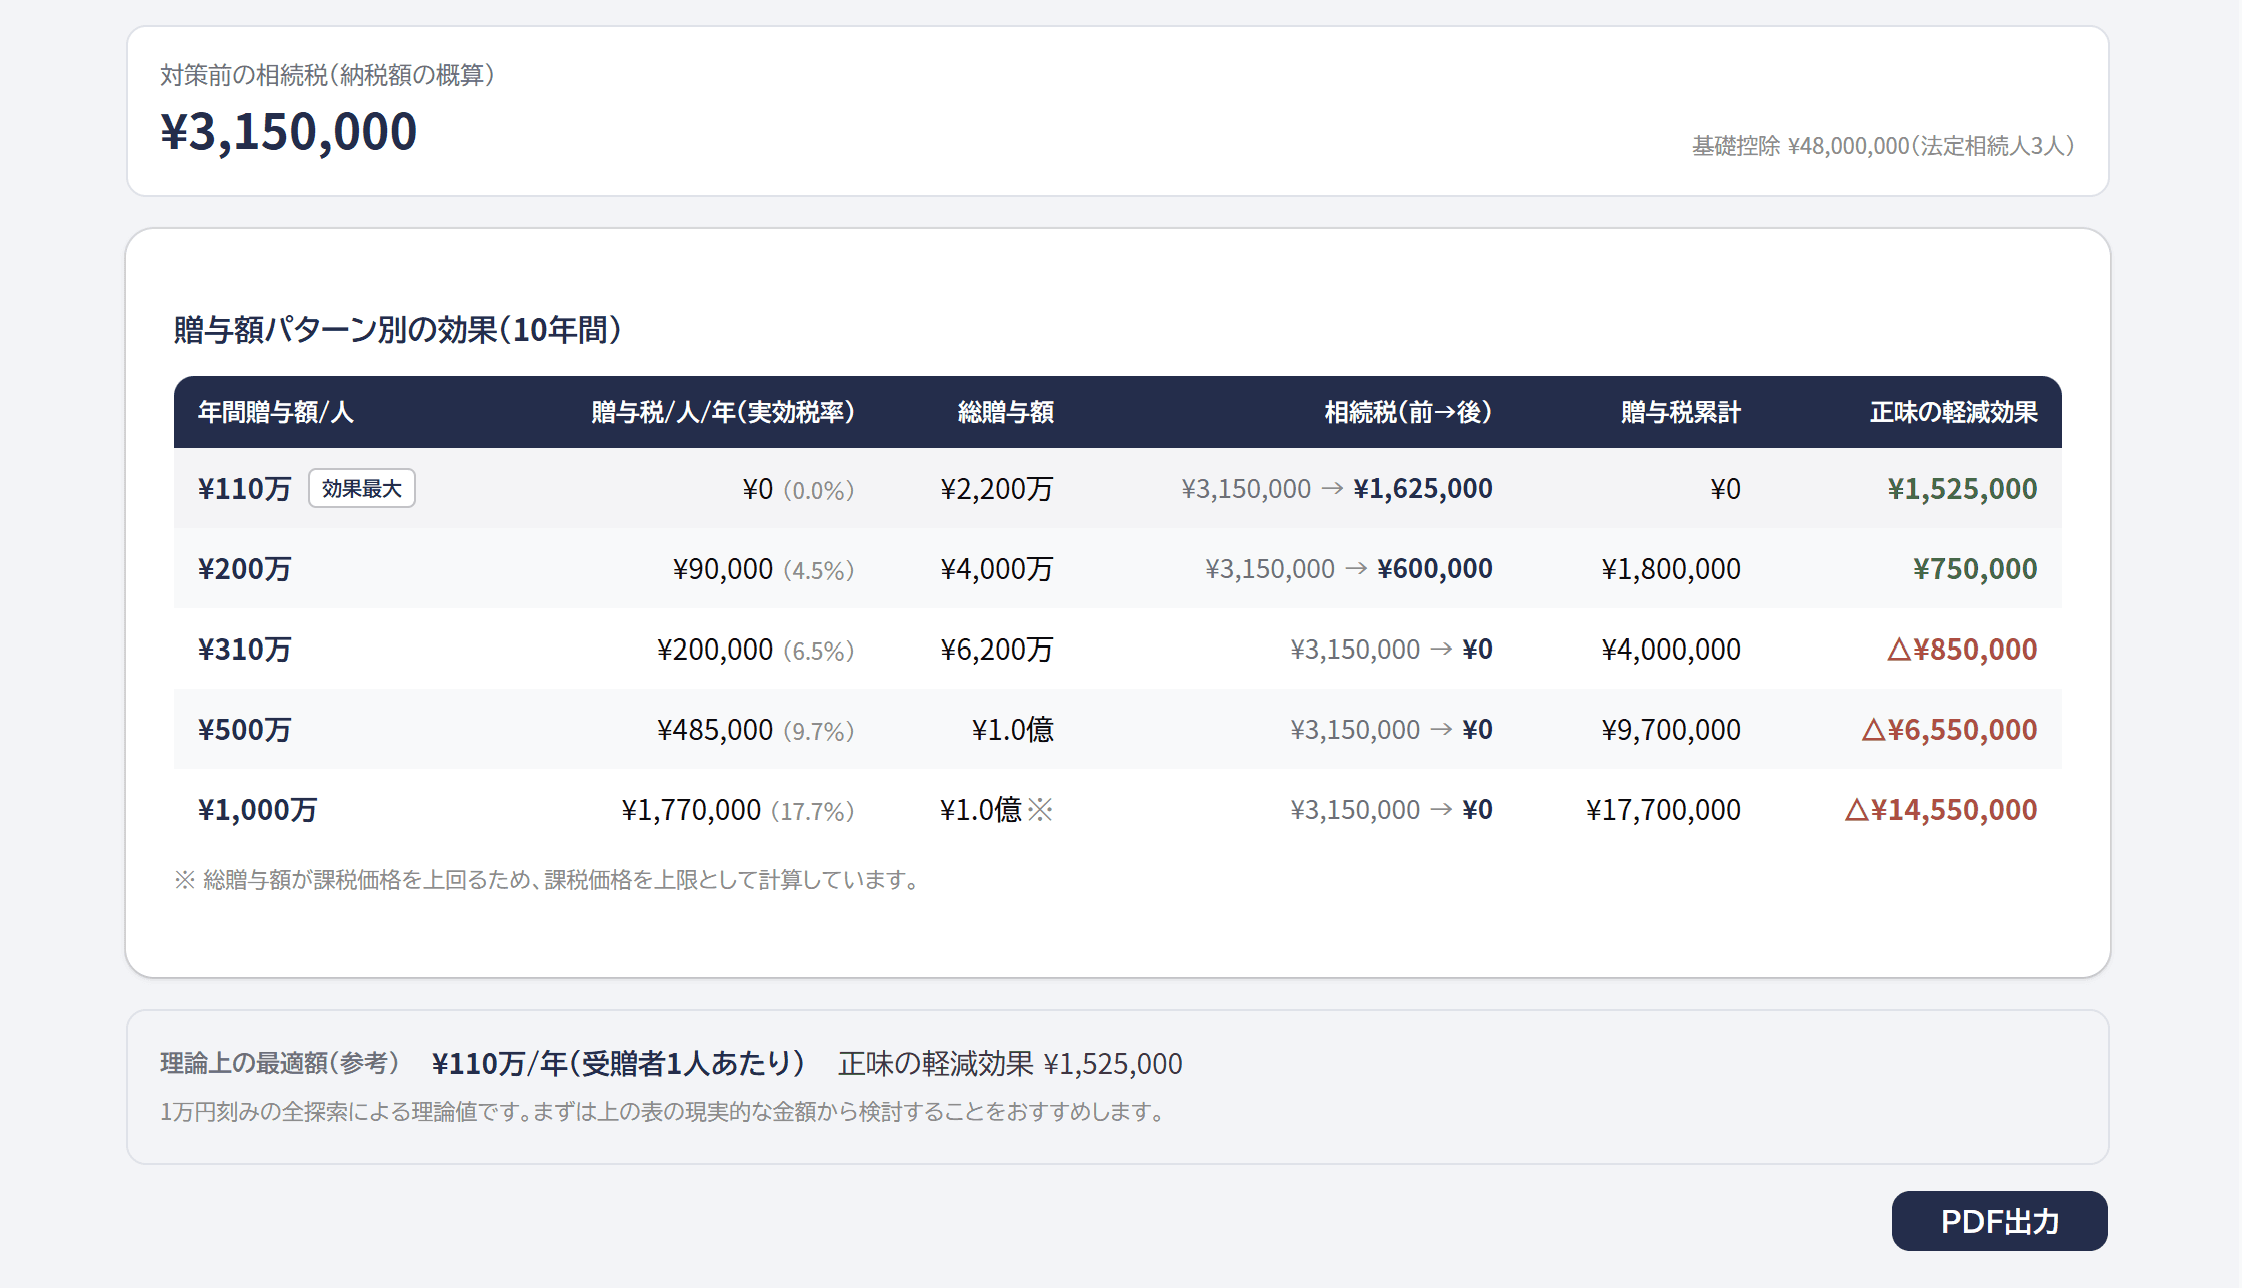2242x1288 pixels.
Task: Click the 正味の軽減効果 column header
Action: [1954, 412]
